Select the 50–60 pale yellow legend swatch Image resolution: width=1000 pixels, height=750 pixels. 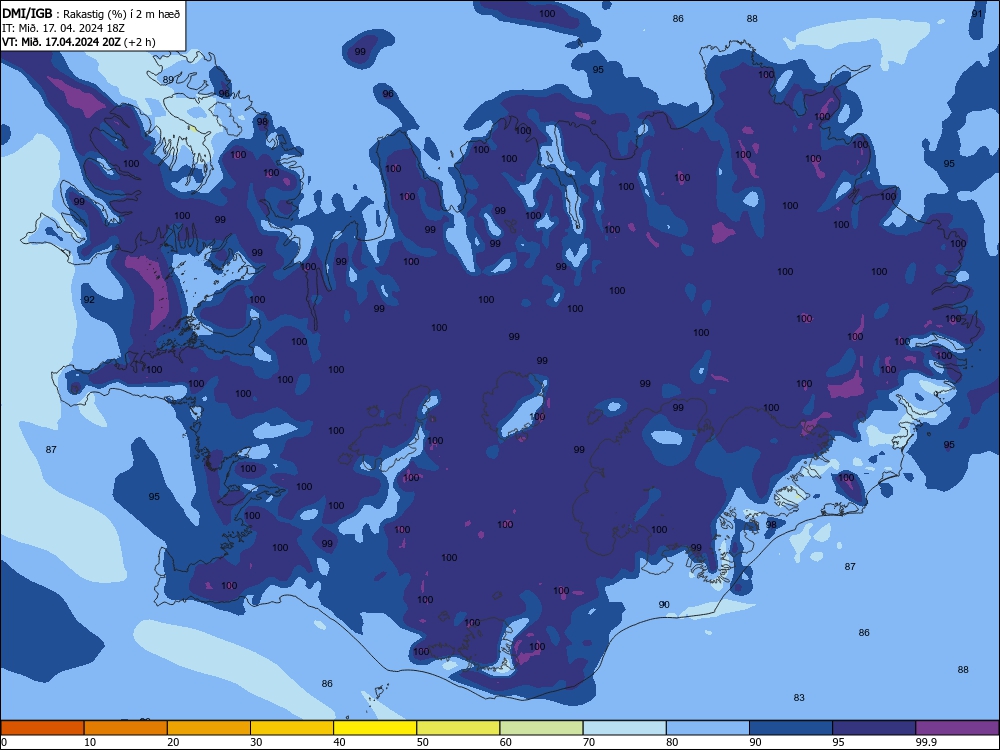click(x=458, y=728)
